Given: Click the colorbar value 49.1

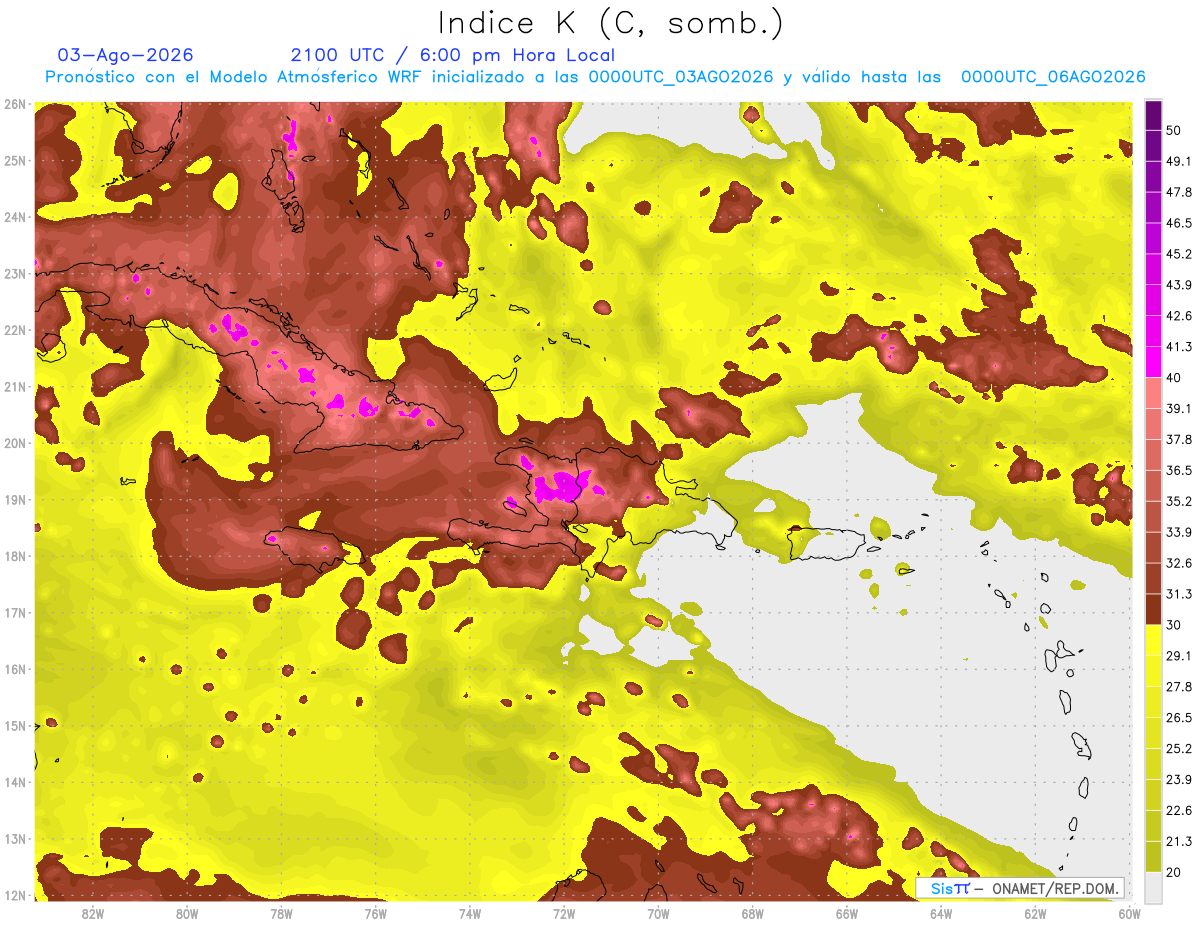Looking at the screenshot, I should tap(1179, 162).
